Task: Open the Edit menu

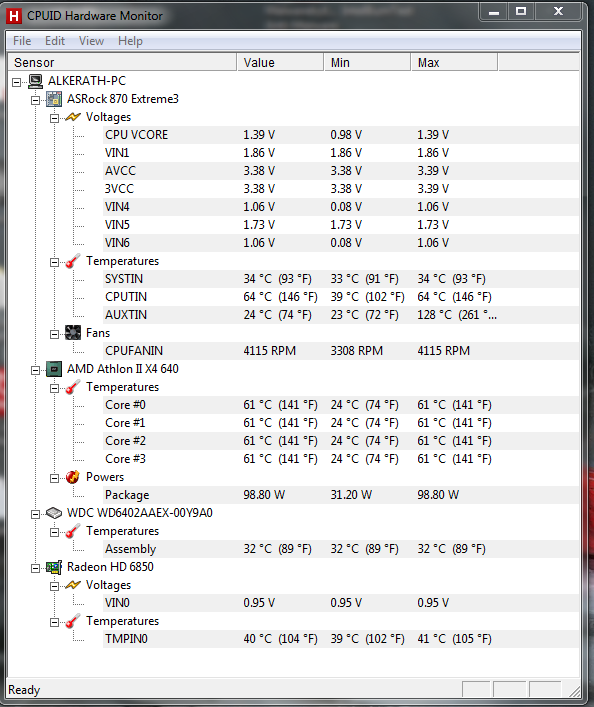Action: [x=55, y=41]
